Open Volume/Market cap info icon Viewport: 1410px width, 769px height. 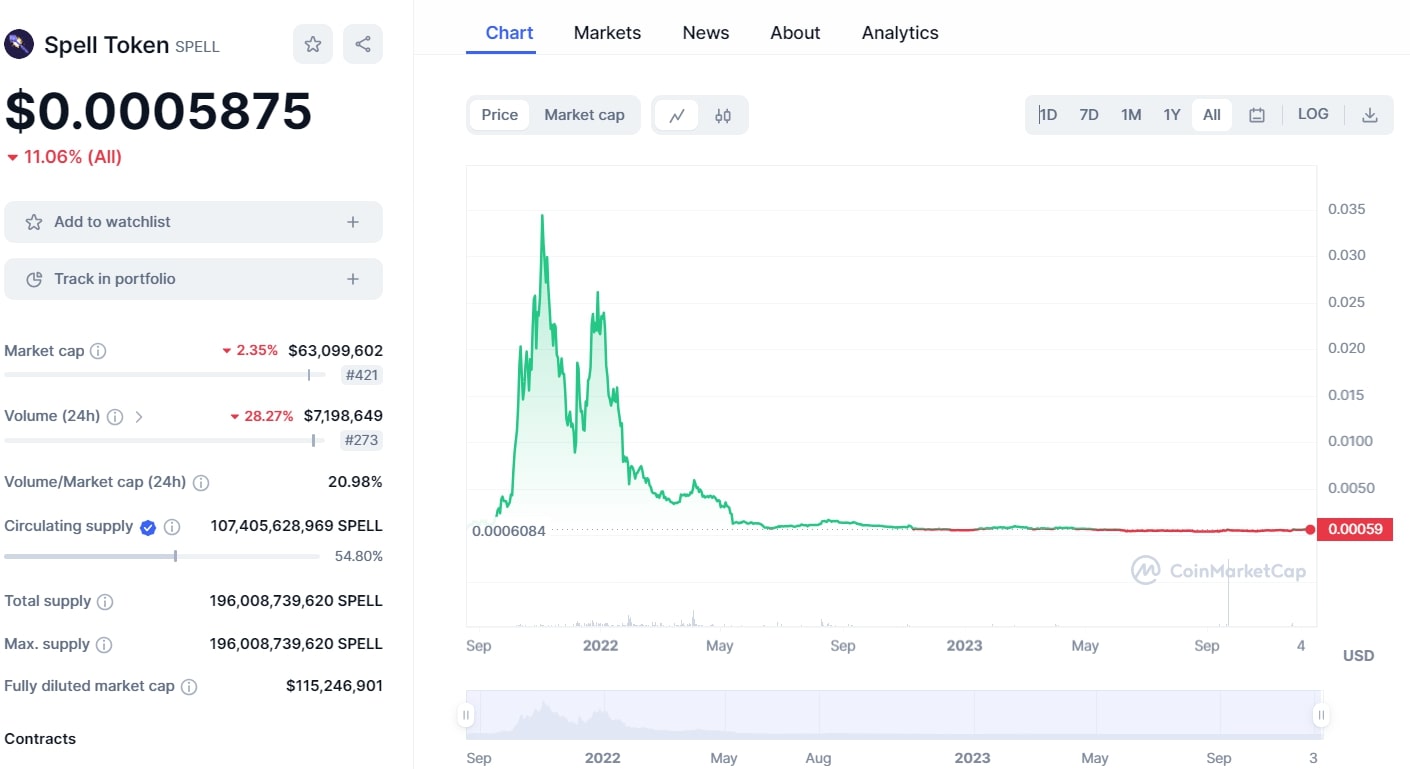(201, 483)
